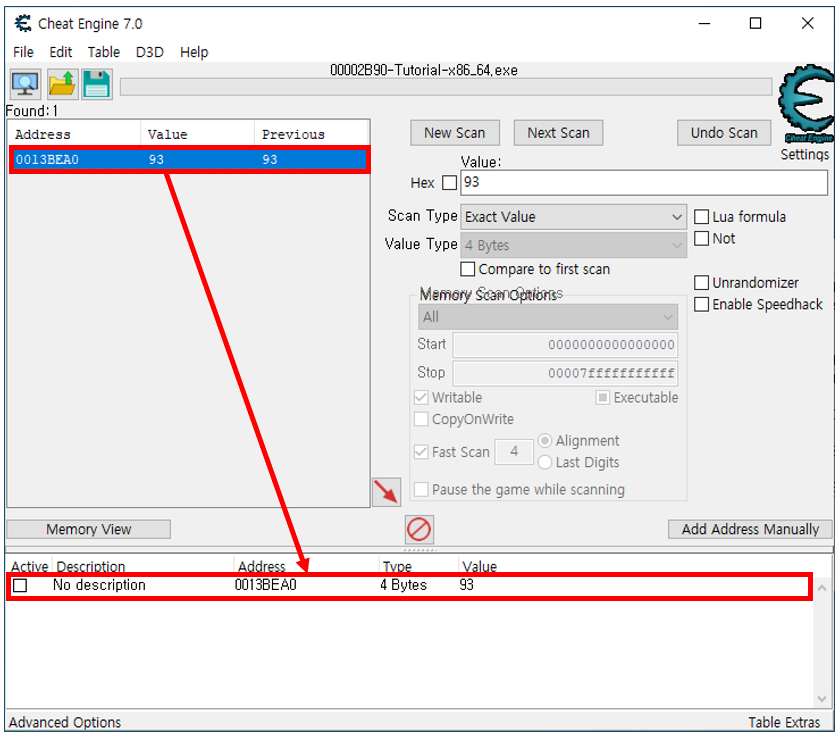Image resolution: width=840 pixels, height=738 pixels.
Task: Enable Compare to first scan
Action: tap(468, 269)
